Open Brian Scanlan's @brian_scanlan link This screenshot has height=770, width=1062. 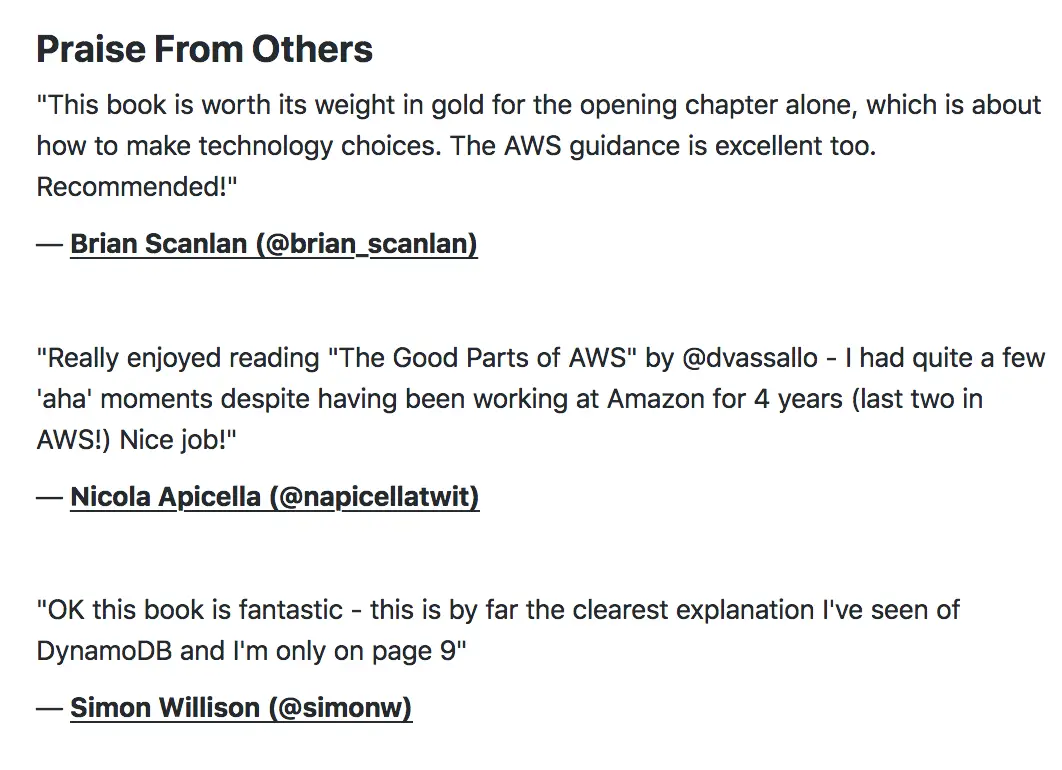[x=273, y=244]
